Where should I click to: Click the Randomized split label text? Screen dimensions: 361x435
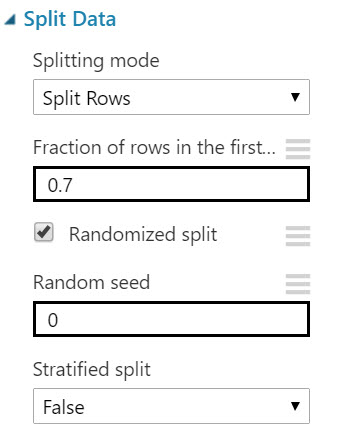tap(143, 235)
